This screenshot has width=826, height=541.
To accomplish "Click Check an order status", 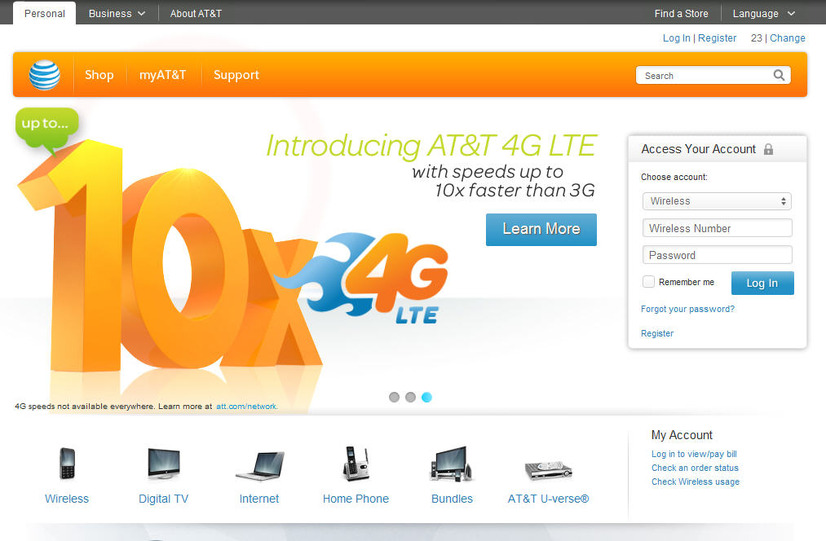I will (x=695, y=468).
